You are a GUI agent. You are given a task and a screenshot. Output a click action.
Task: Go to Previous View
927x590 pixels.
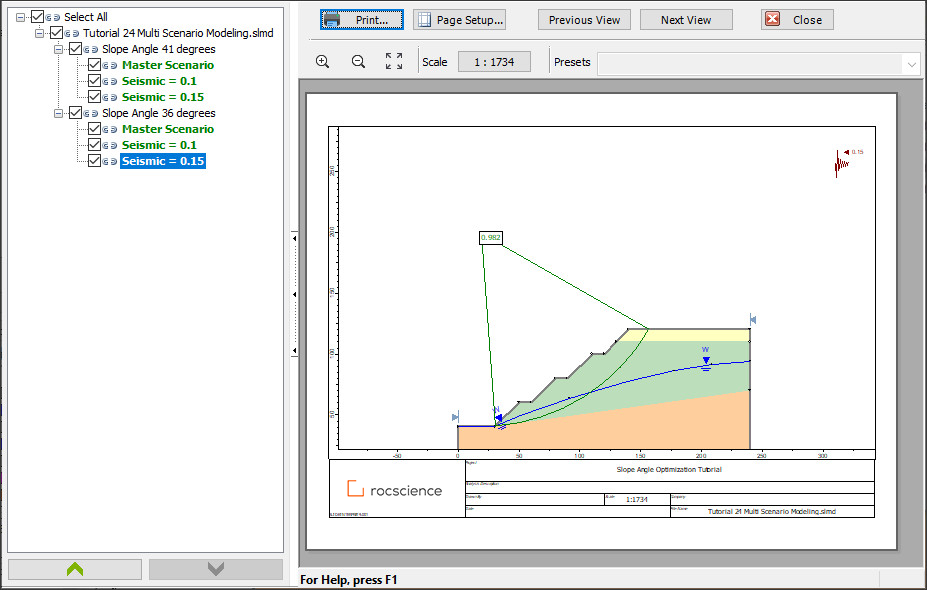tap(584, 20)
